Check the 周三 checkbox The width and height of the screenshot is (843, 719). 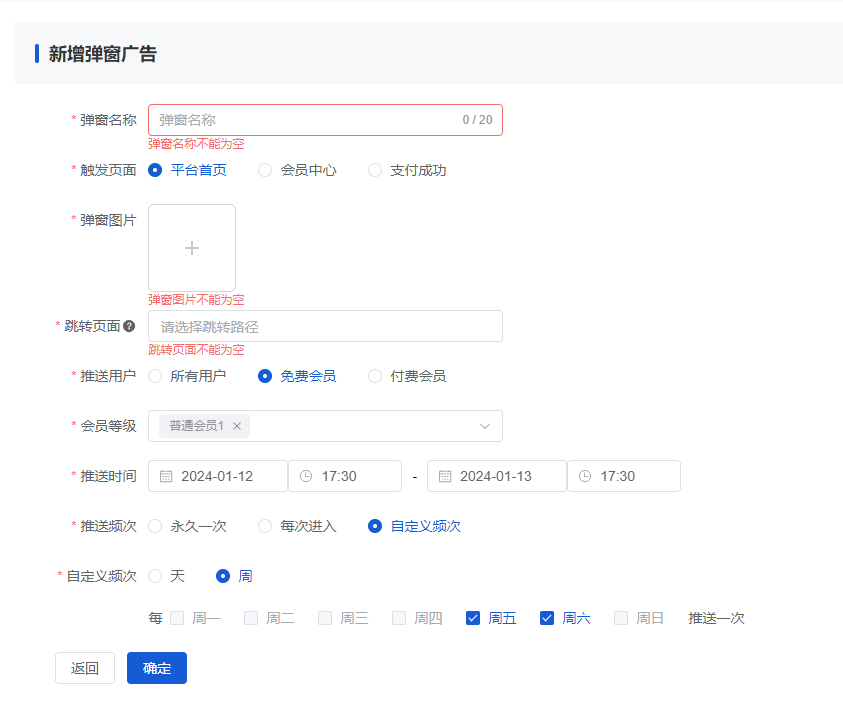(x=325, y=618)
